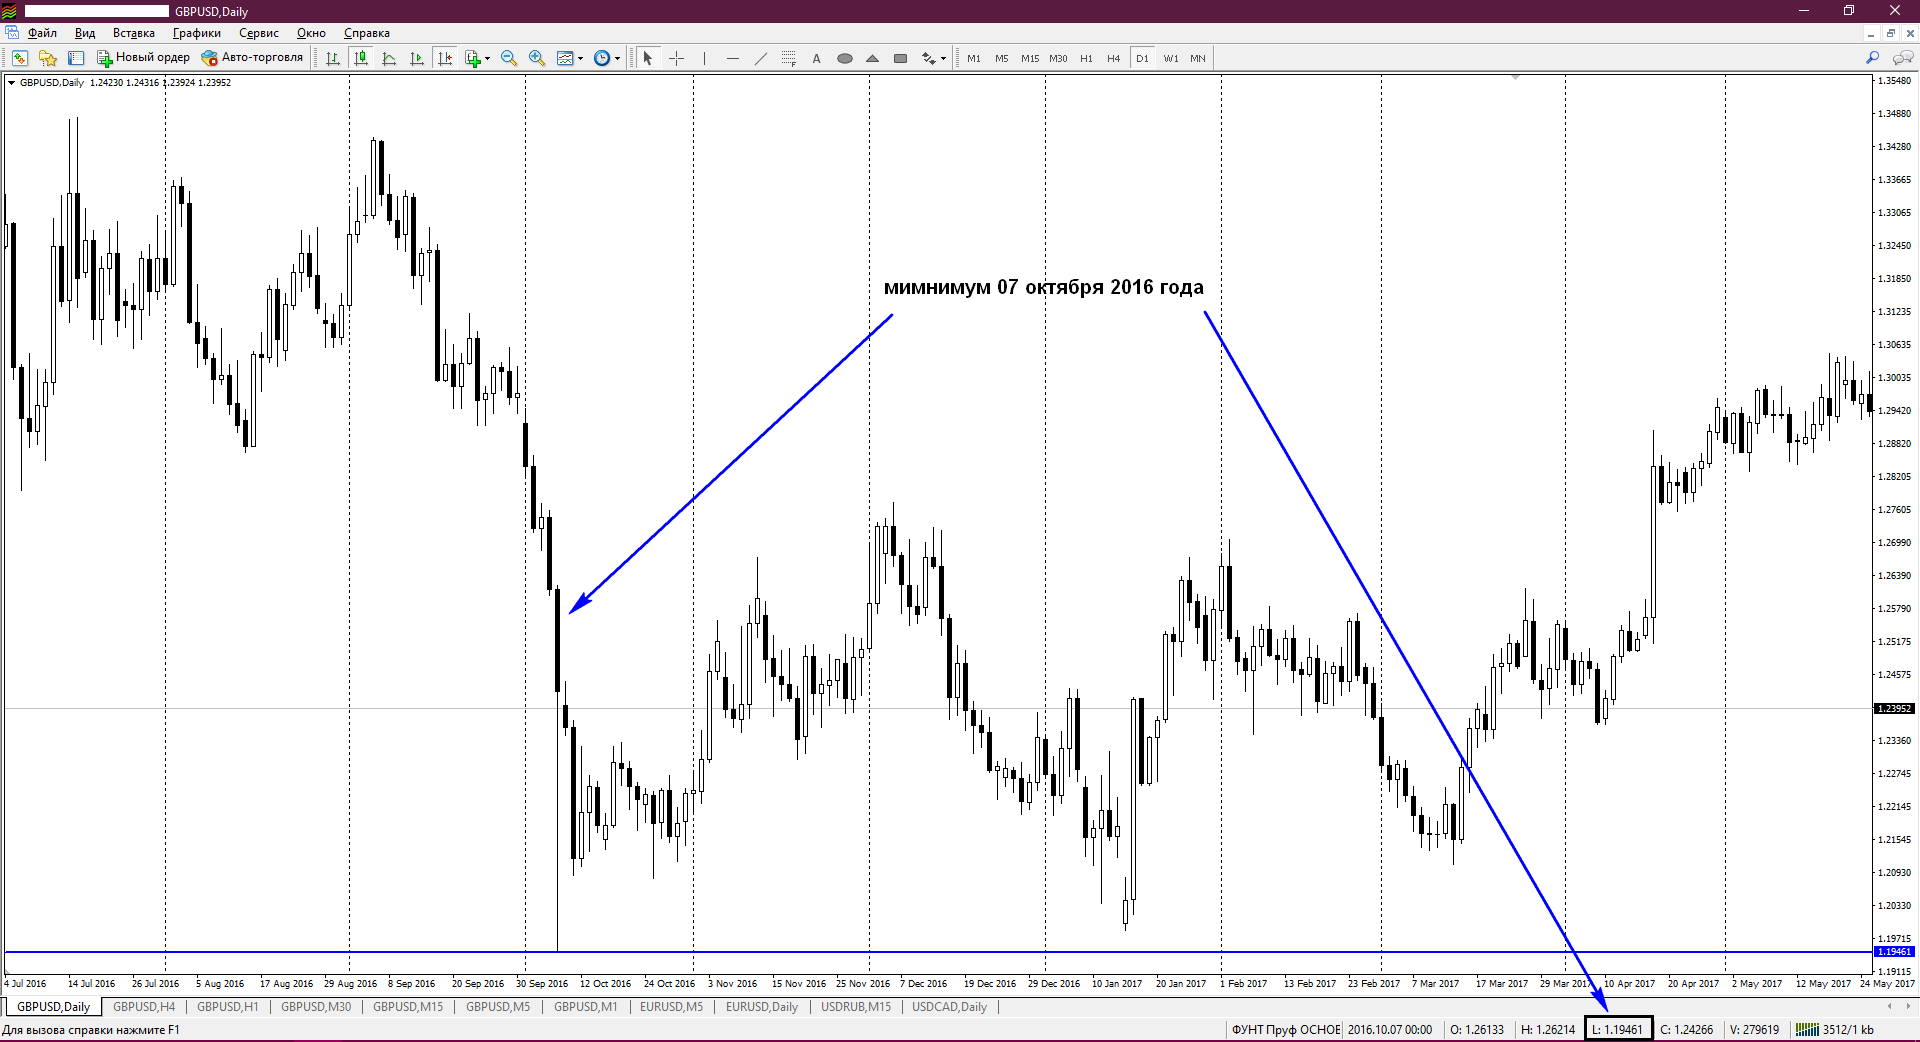This screenshot has width=1920, height=1042.
Task: Select the Fibonacci Retracement tool
Action: tap(788, 58)
